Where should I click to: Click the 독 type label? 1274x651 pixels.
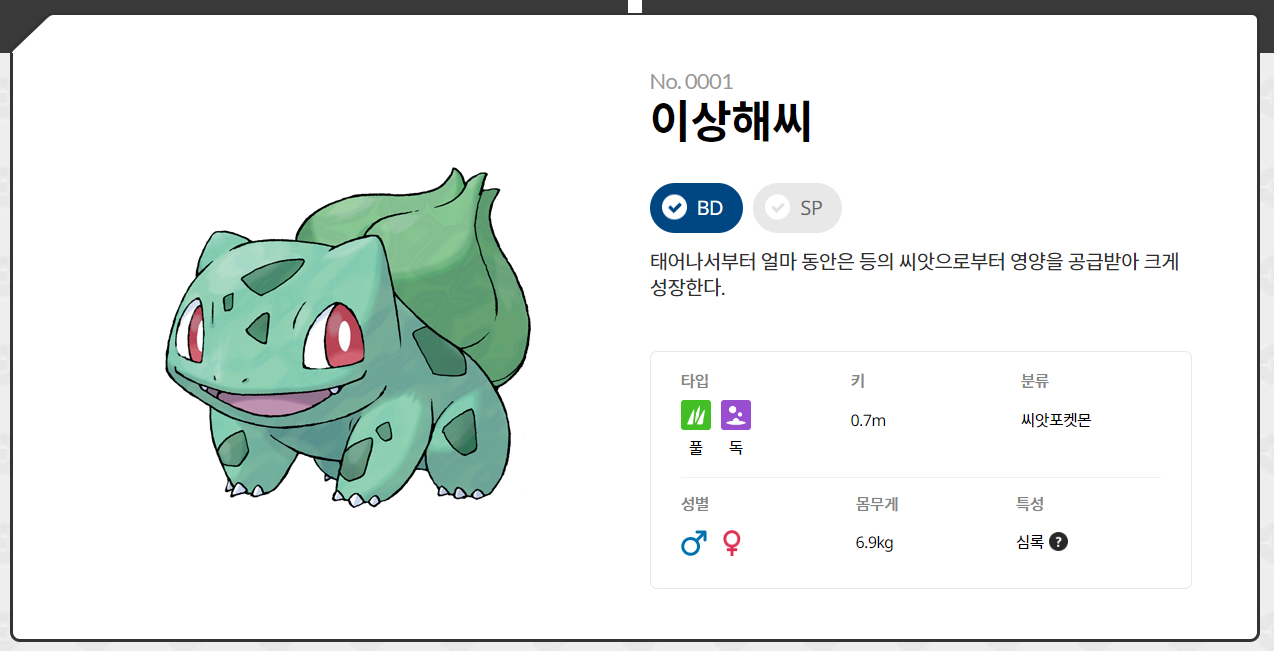736,448
